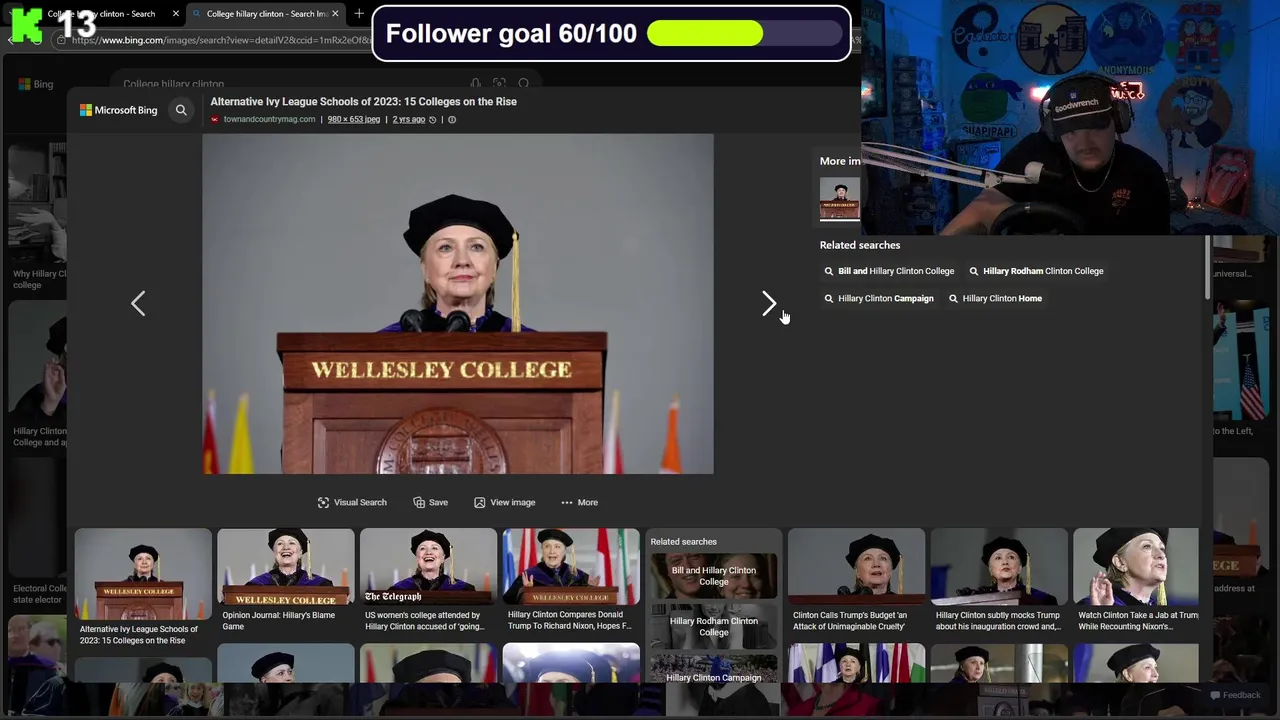The width and height of the screenshot is (1280, 720).
Task: Search 'Hillary Clinton Home' related chip
Action: click(x=995, y=298)
